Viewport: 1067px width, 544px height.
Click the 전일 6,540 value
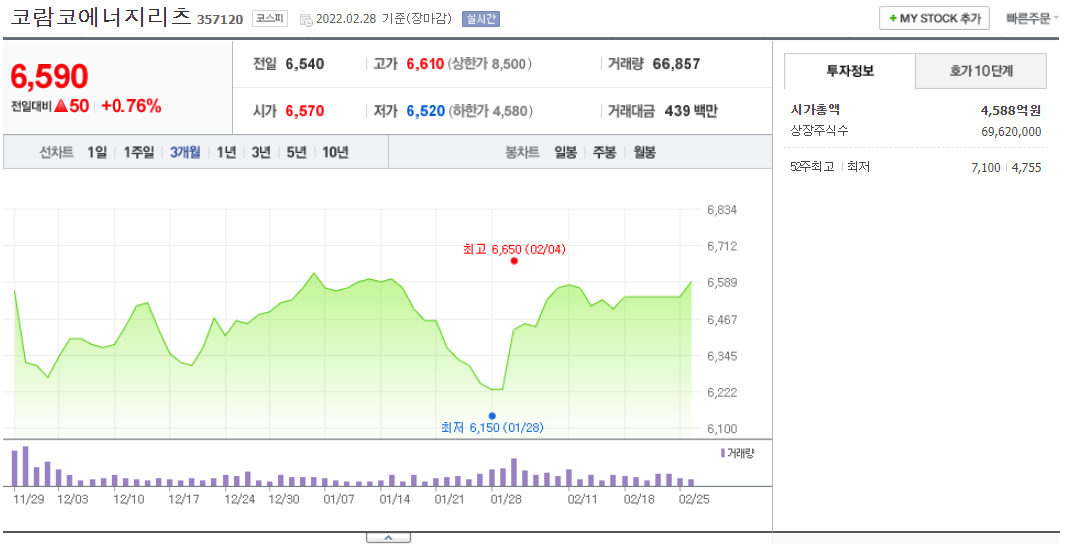pos(304,64)
